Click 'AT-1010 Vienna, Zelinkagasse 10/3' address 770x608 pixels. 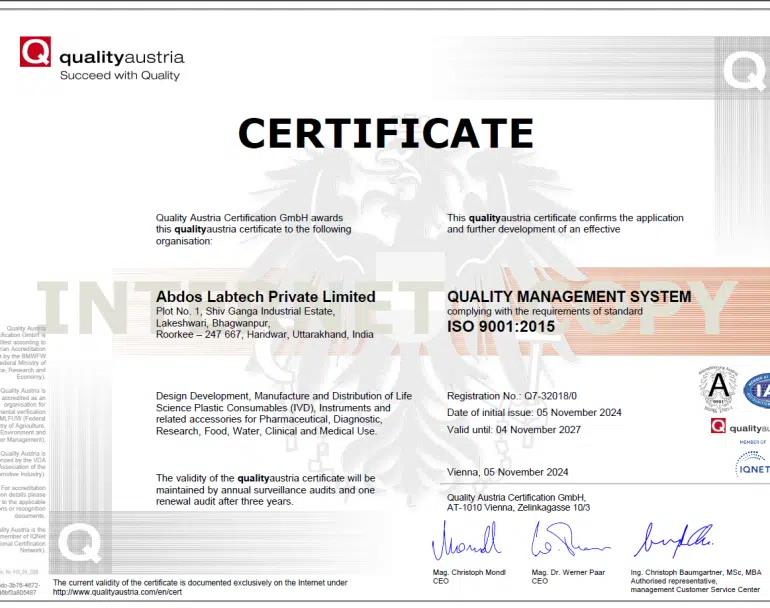tap(518, 508)
